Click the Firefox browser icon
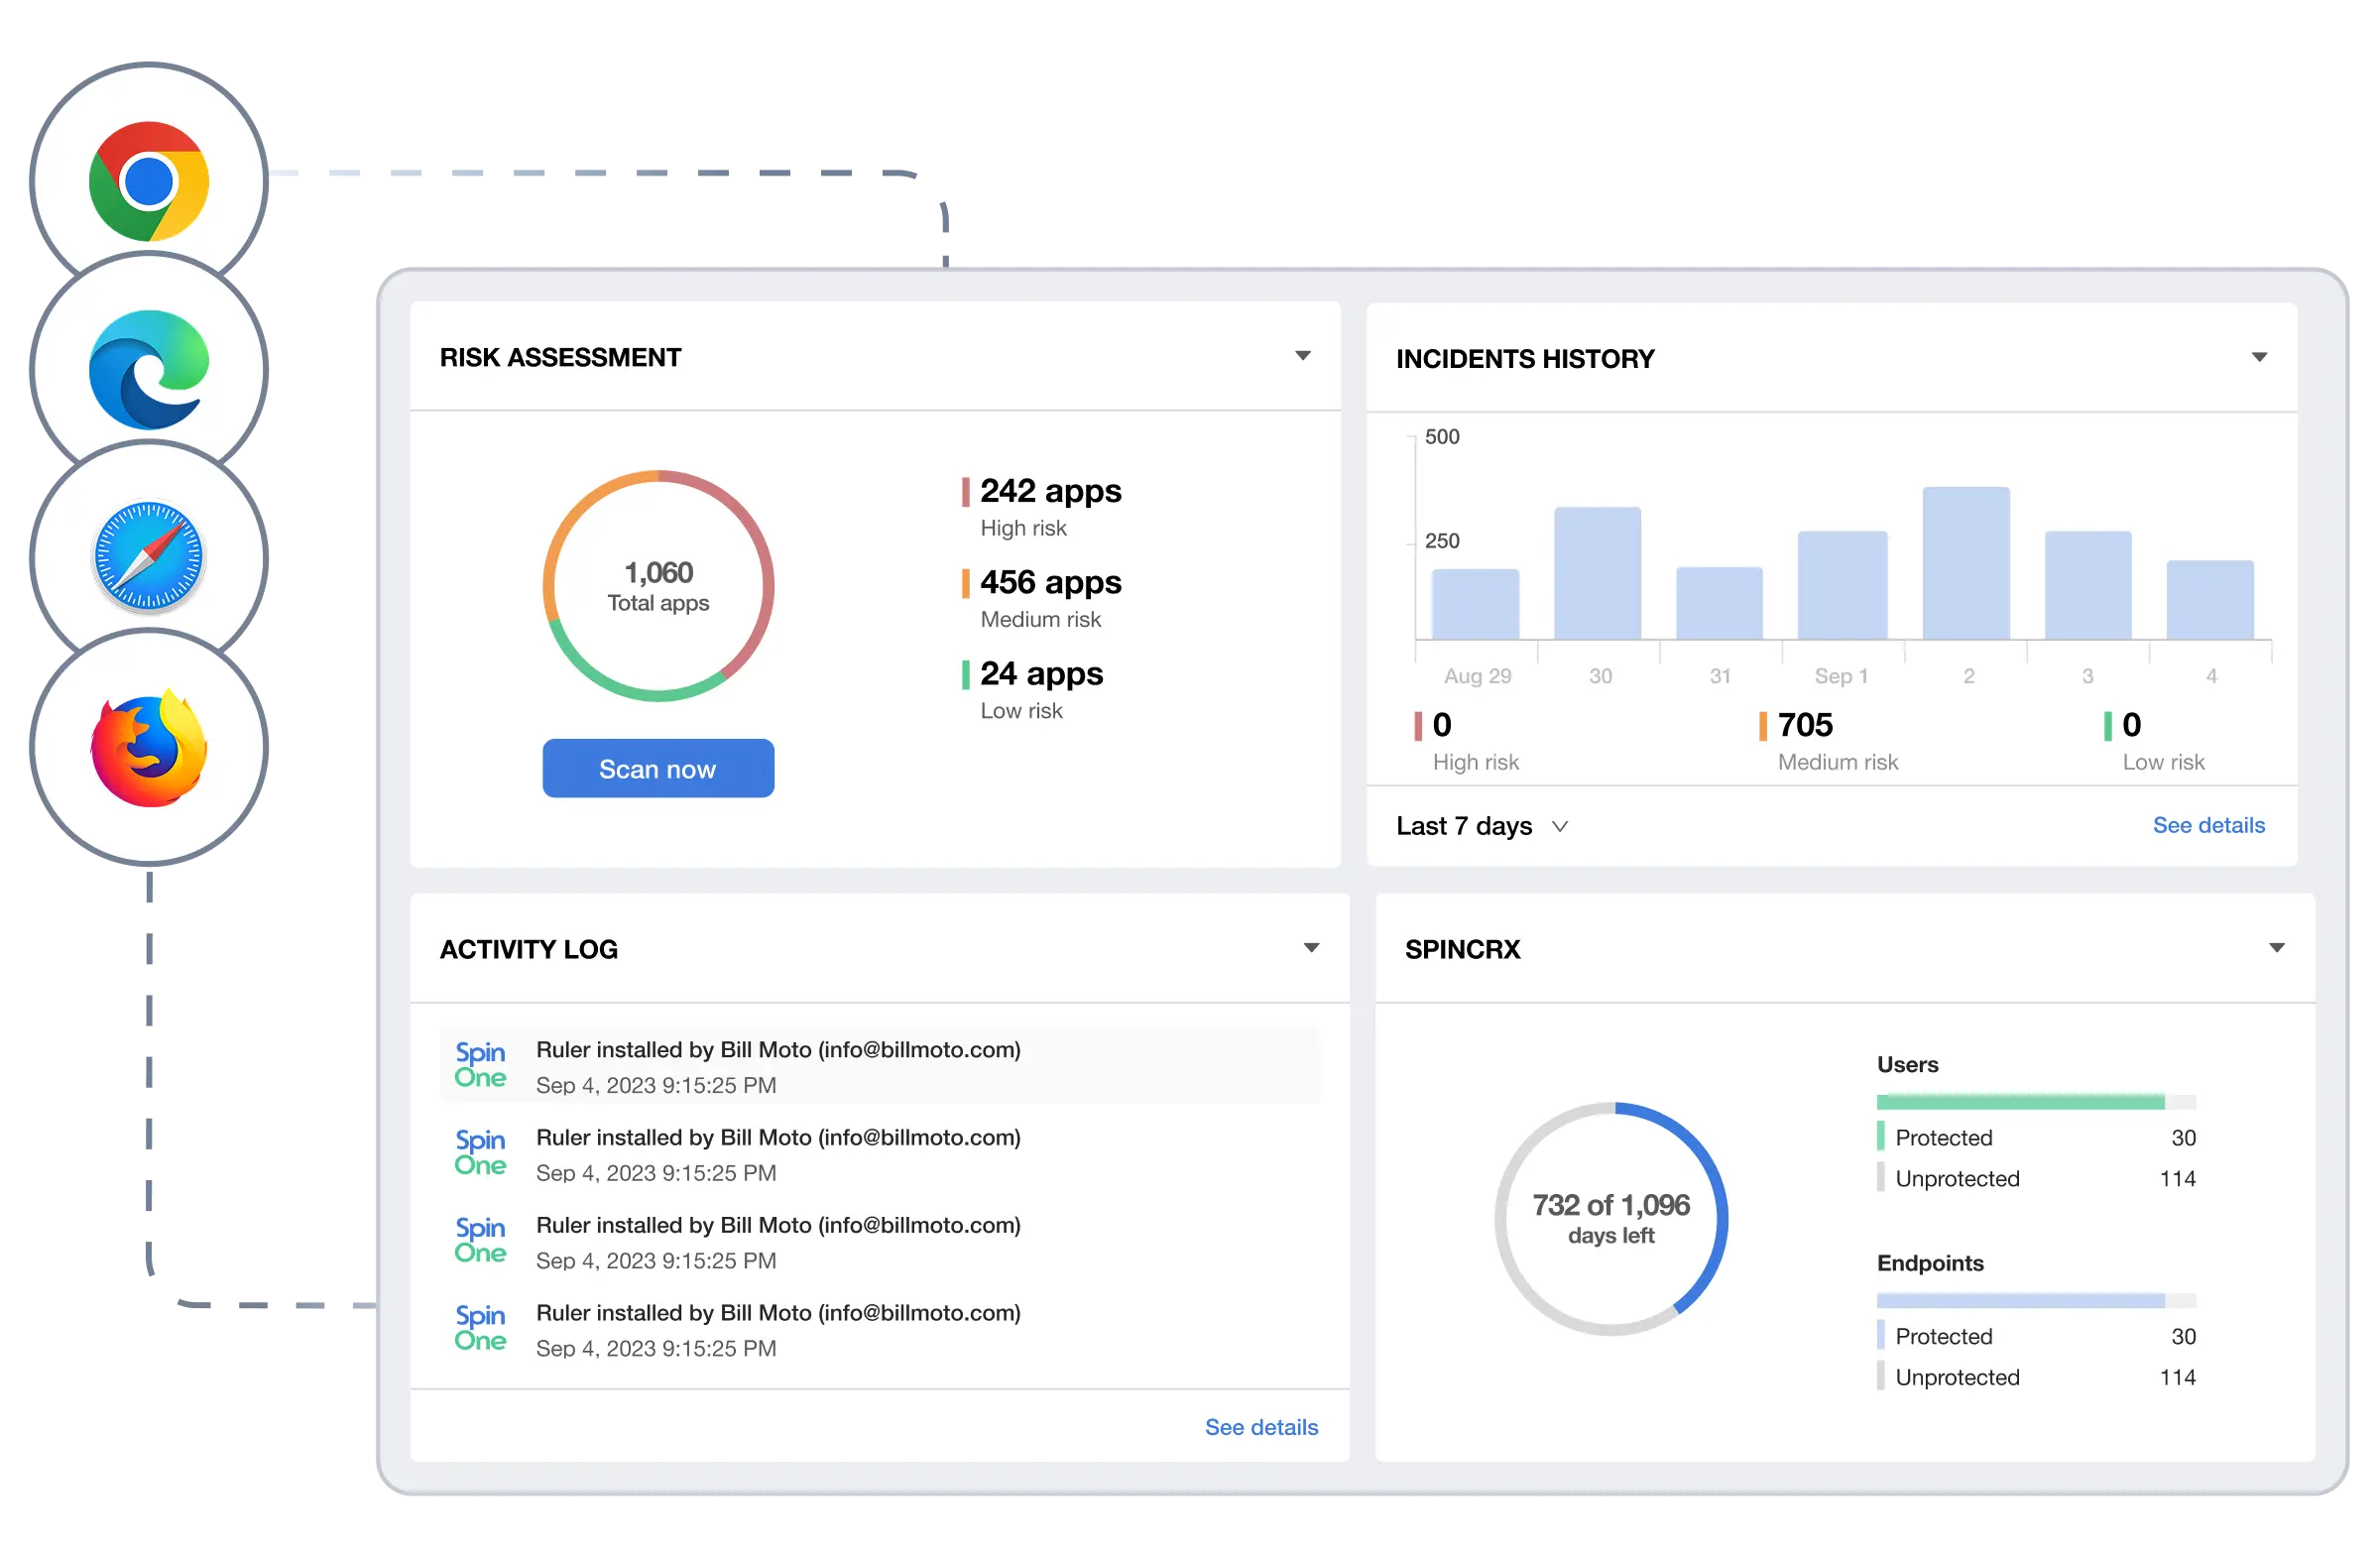The height and width of the screenshot is (1559, 2380). [149, 748]
